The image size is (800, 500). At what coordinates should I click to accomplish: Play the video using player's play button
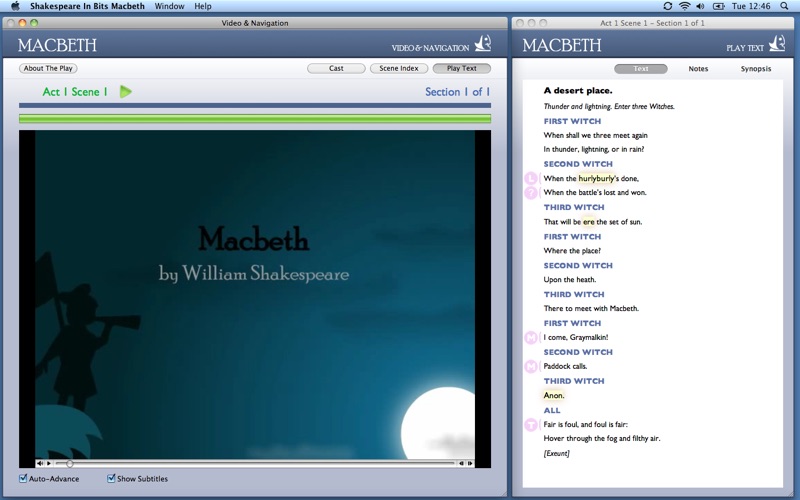tap(49, 464)
